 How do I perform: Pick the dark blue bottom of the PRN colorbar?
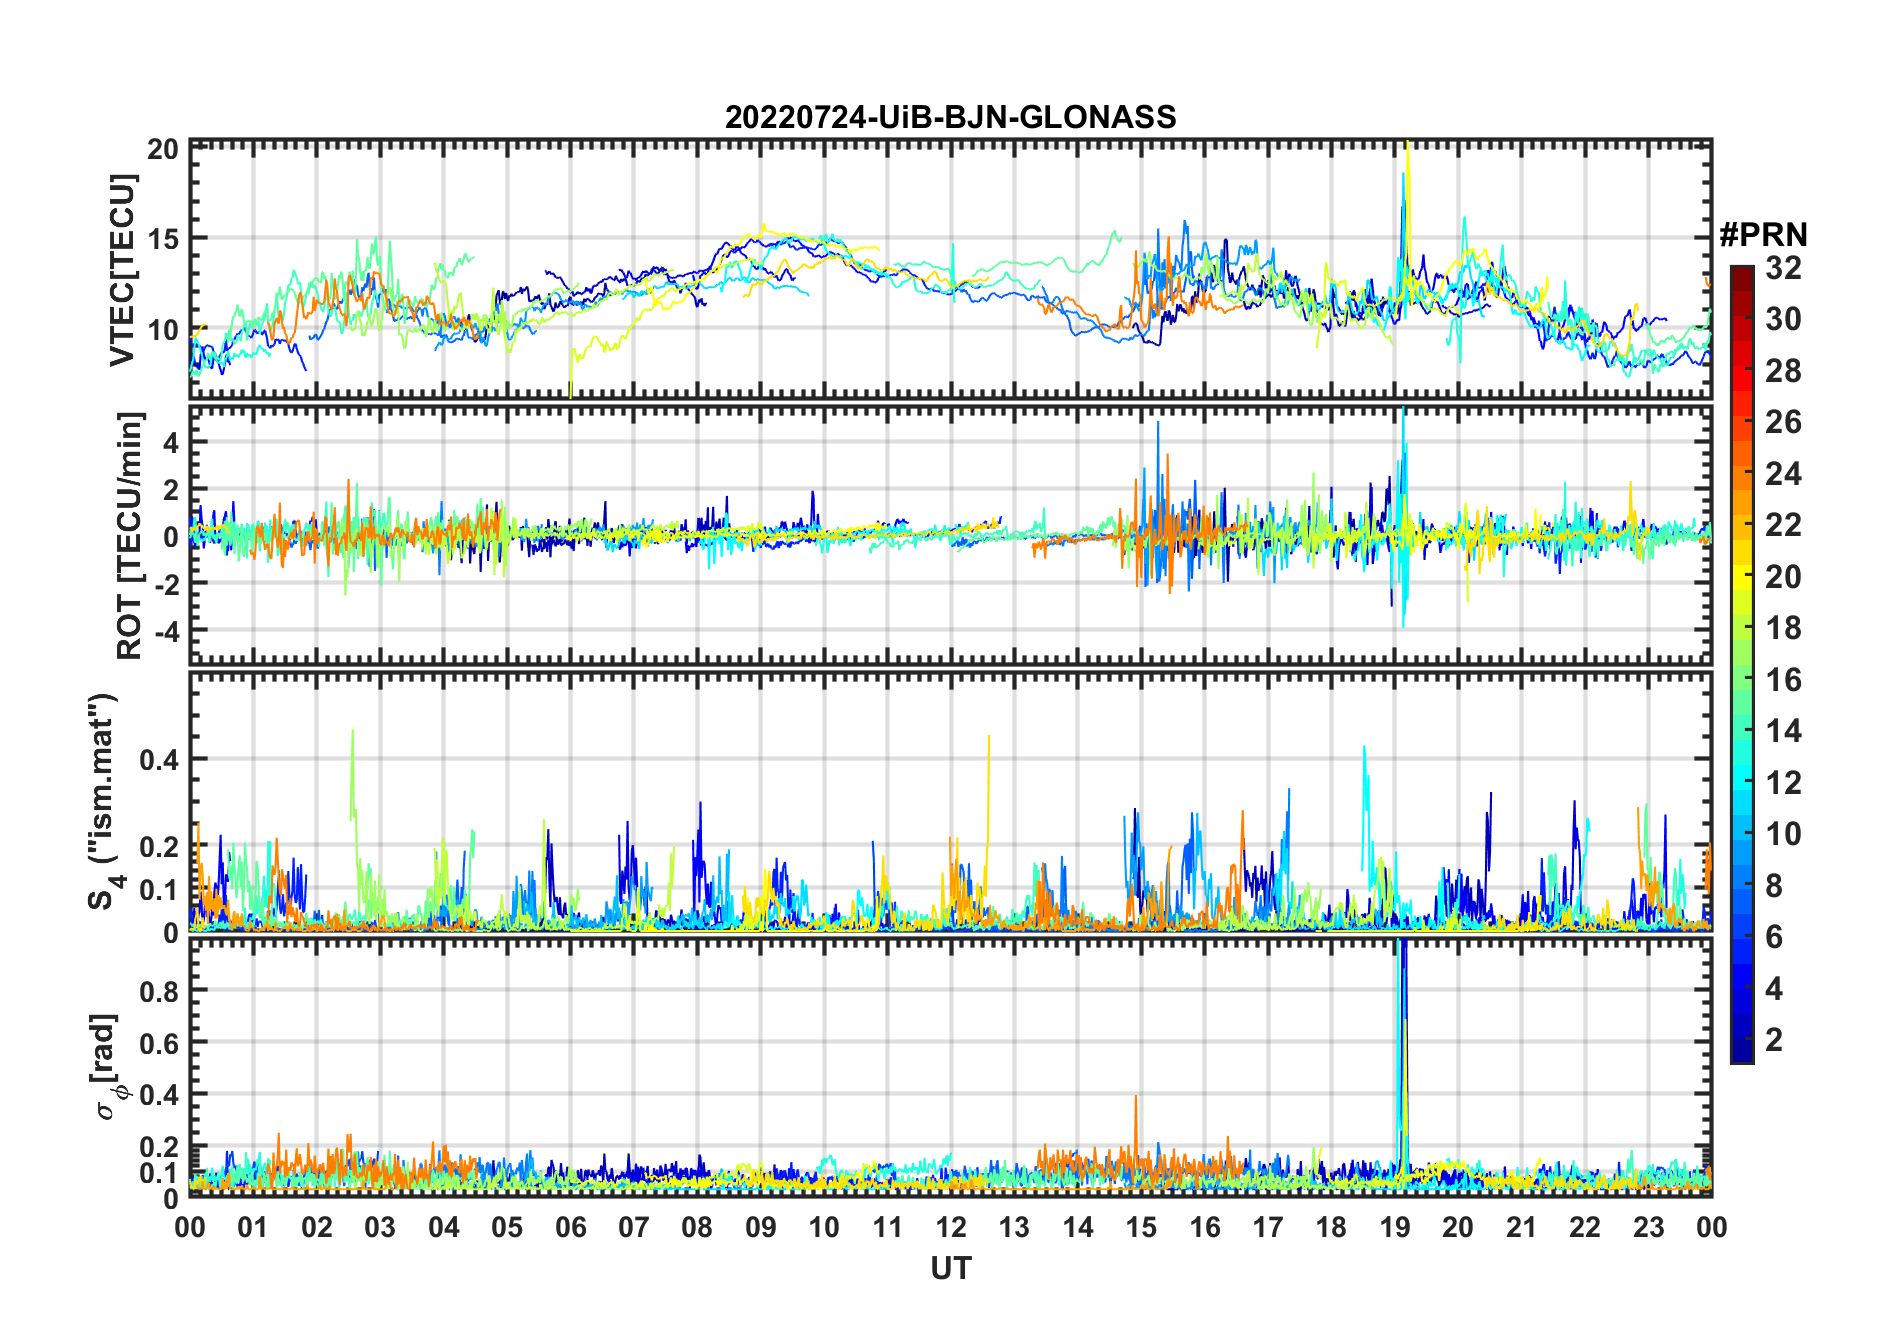[x=1742, y=1052]
